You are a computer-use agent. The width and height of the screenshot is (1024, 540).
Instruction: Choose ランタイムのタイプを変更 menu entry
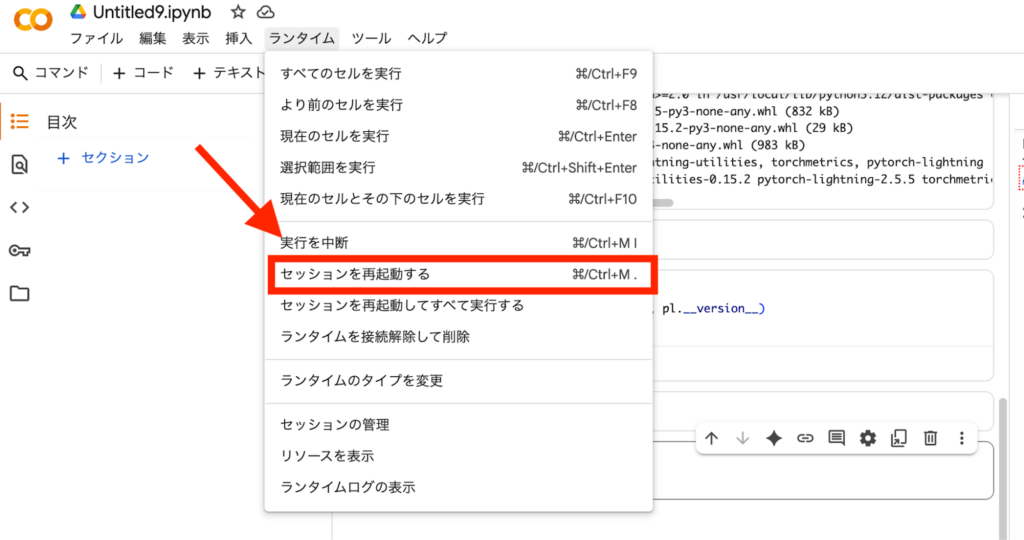[362, 380]
